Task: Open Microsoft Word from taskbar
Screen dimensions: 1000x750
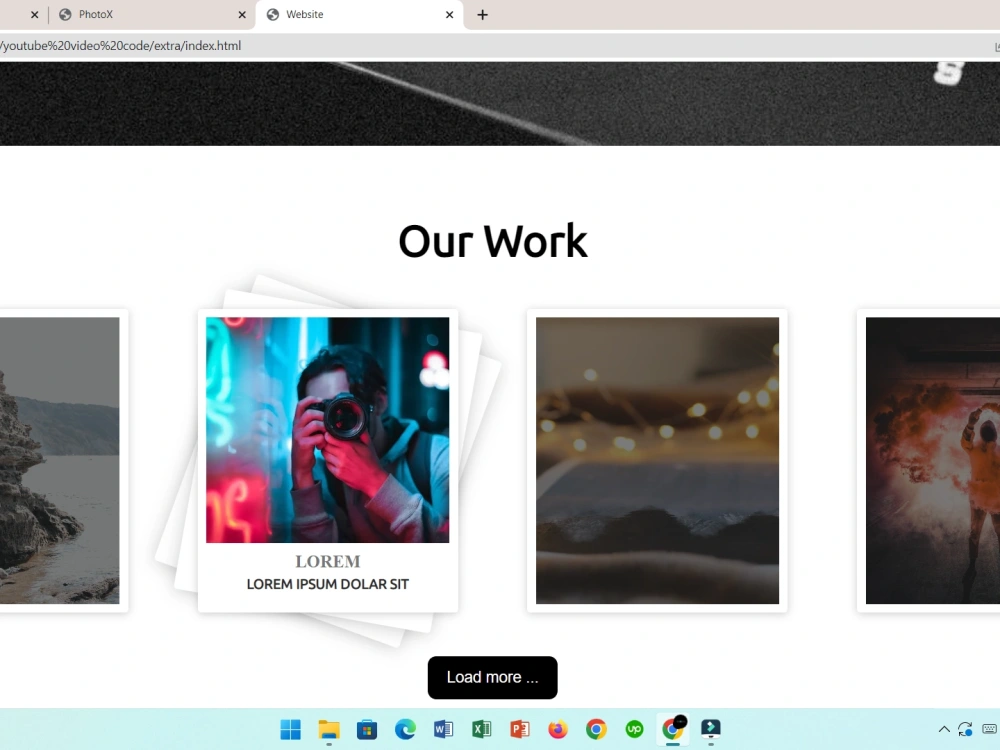Action: [x=443, y=729]
